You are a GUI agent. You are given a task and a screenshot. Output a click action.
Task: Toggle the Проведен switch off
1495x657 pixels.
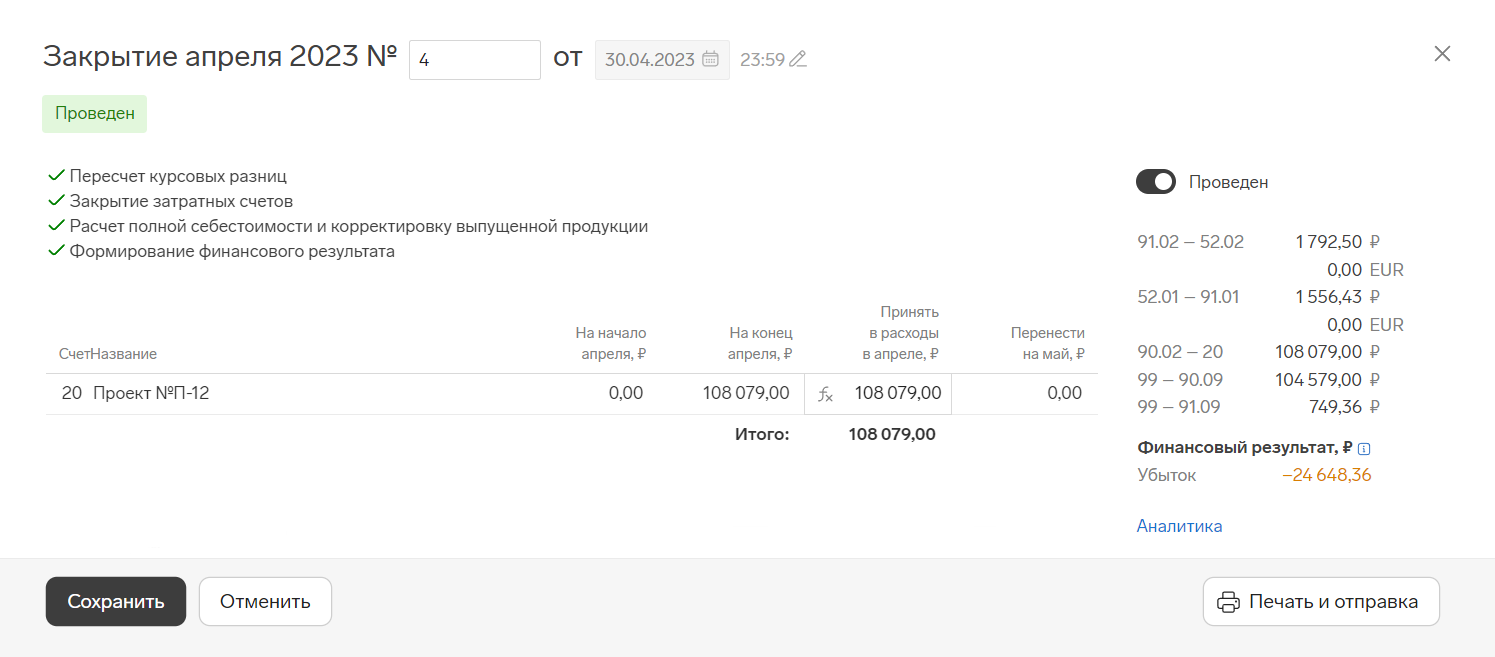coord(1155,182)
